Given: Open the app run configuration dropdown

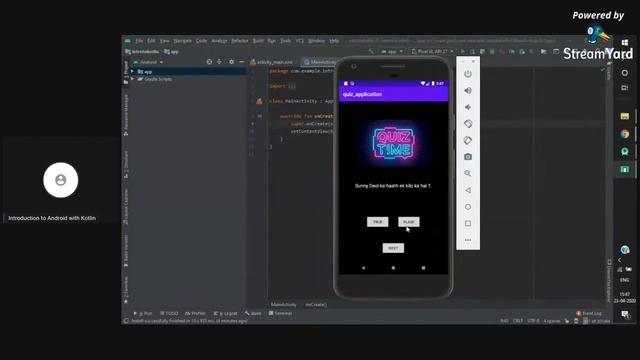Looking at the screenshot, I should (x=392, y=51).
